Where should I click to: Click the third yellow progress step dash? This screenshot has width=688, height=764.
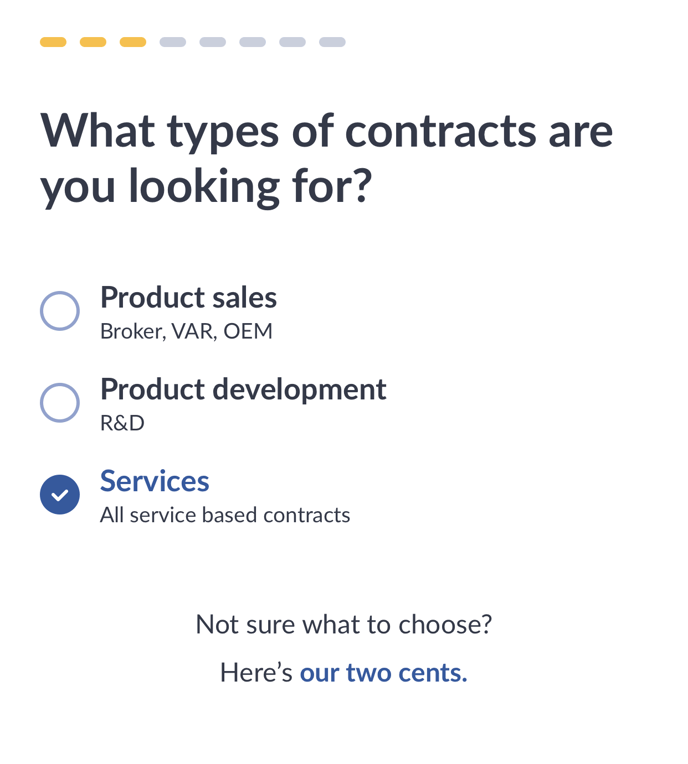(x=133, y=42)
